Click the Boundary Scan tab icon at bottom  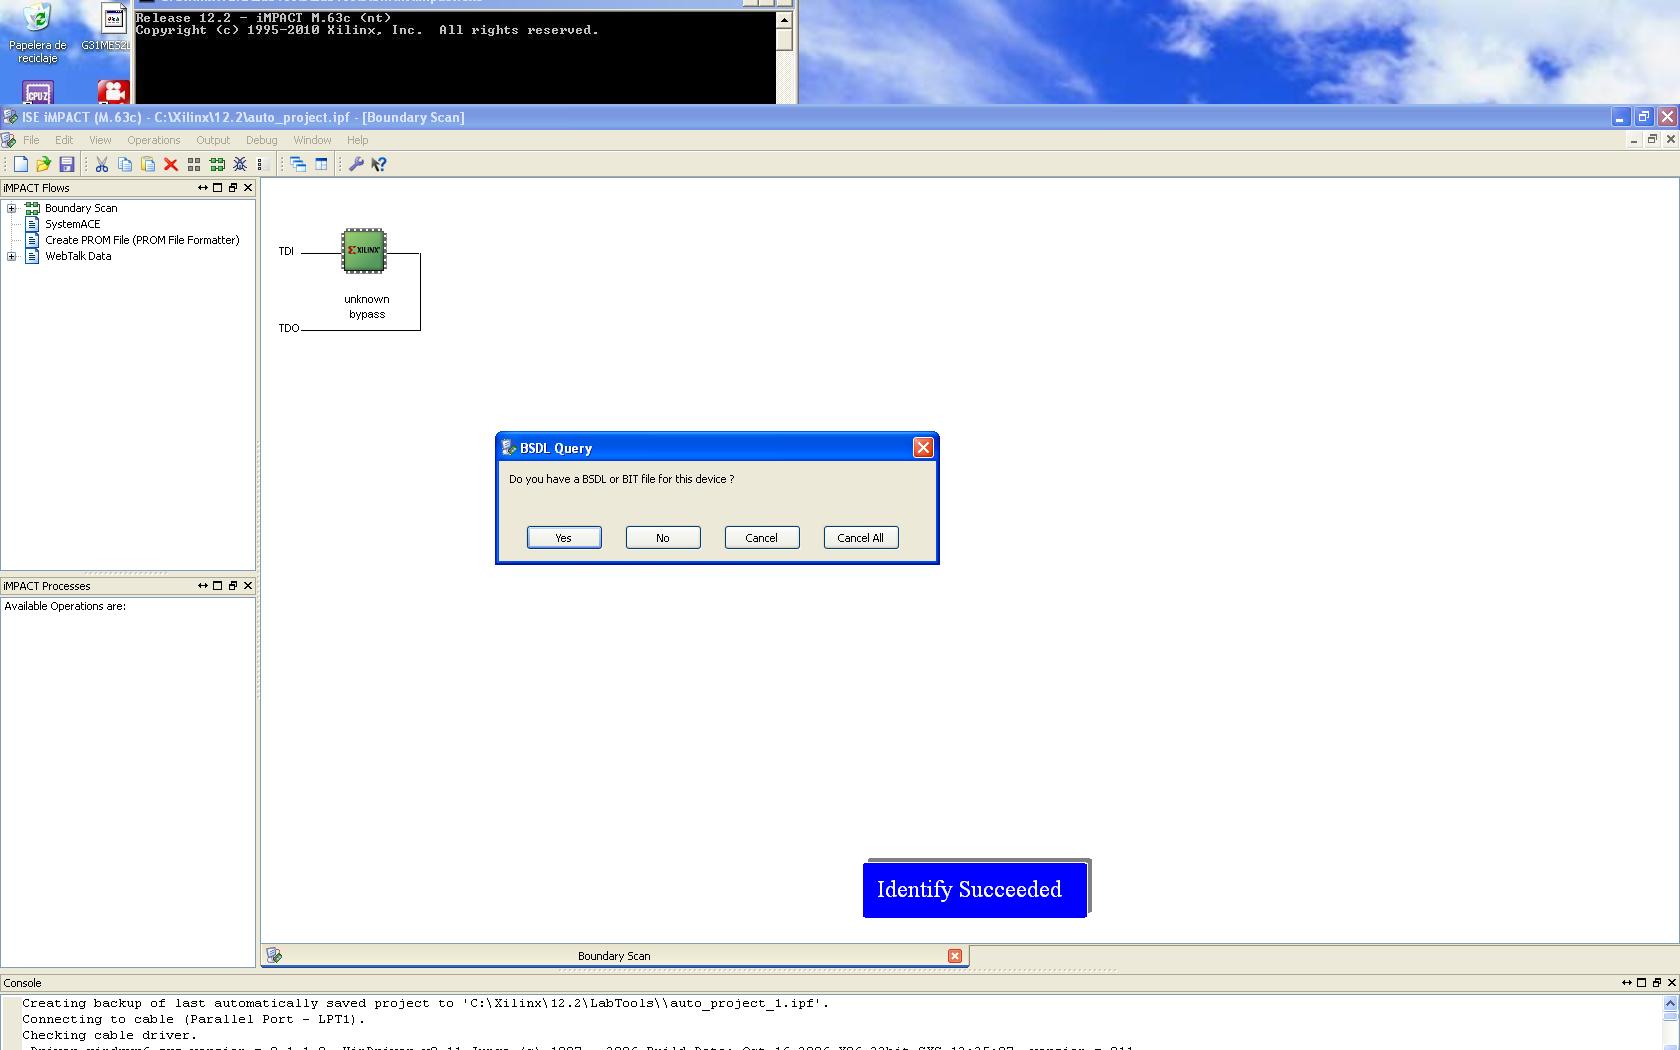pyautogui.click(x=275, y=956)
